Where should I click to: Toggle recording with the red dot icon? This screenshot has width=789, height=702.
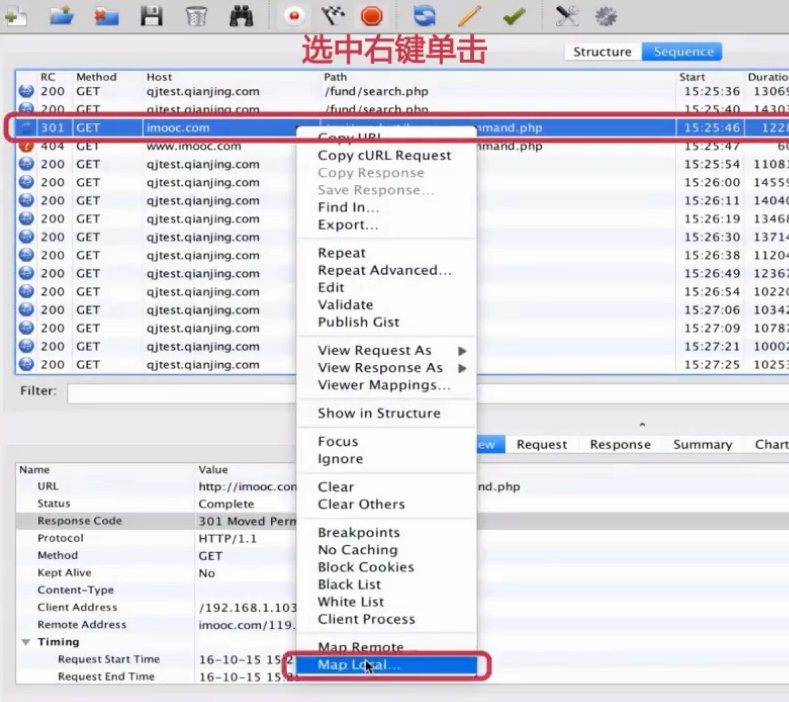[x=294, y=17]
